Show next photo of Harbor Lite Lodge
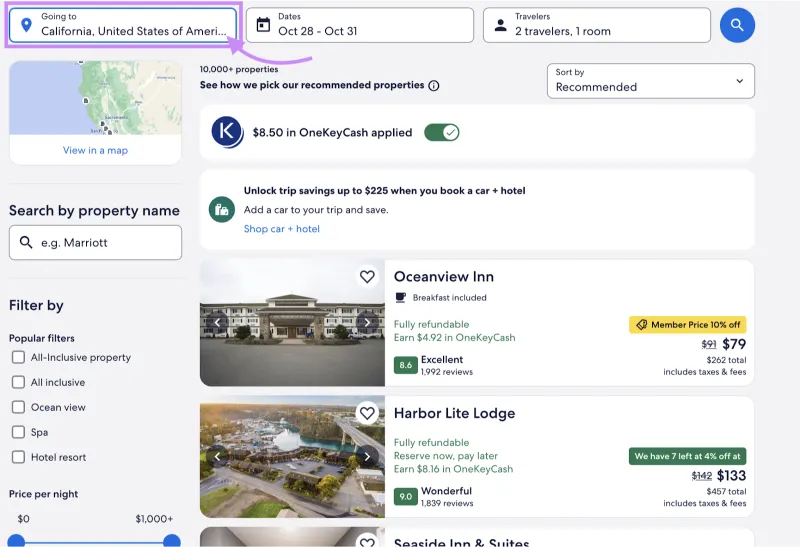The height and width of the screenshot is (547, 800). click(x=367, y=457)
